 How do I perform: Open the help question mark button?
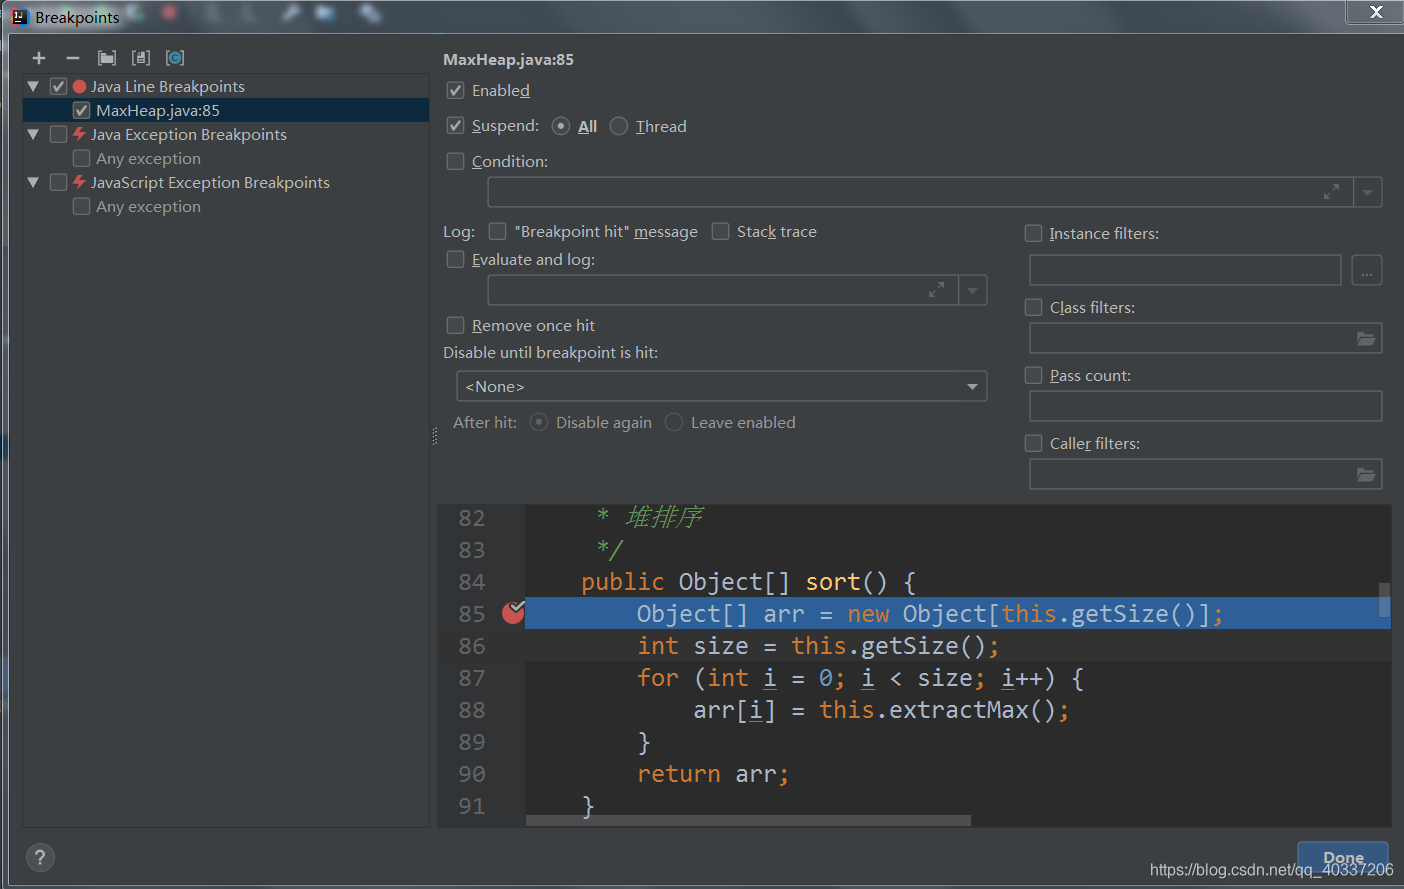[39, 857]
